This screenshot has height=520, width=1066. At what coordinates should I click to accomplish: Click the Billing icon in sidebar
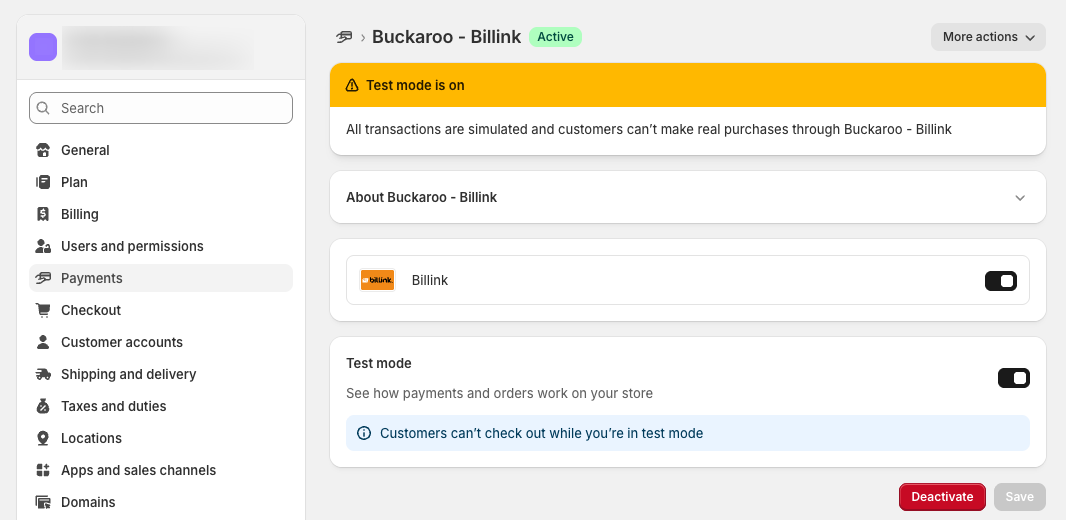pos(43,214)
